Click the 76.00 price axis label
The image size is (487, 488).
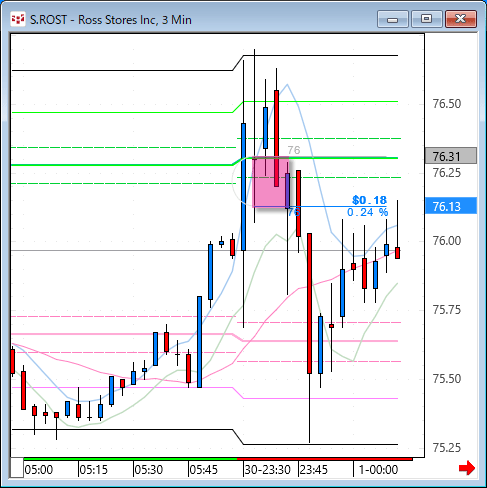[447, 241]
